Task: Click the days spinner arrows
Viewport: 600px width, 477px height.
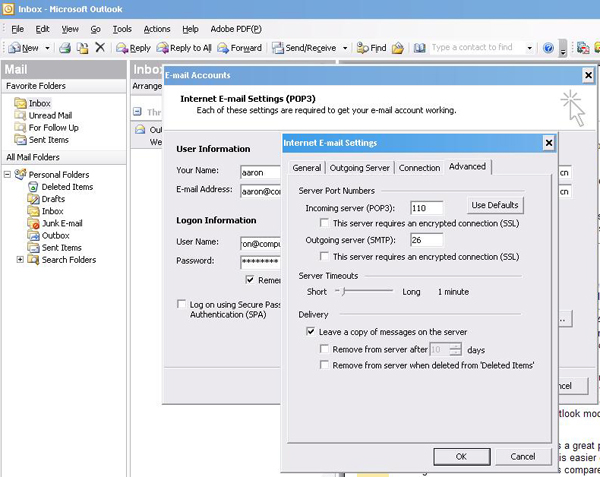Action: coord(455,349)
